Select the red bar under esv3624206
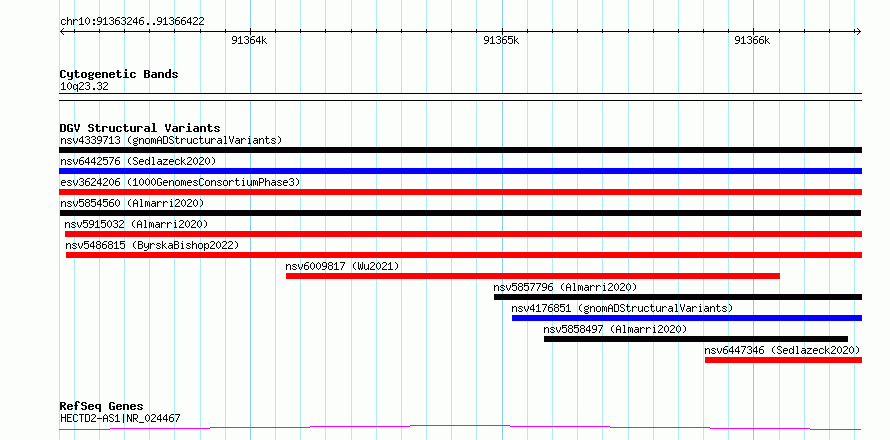 460,192
